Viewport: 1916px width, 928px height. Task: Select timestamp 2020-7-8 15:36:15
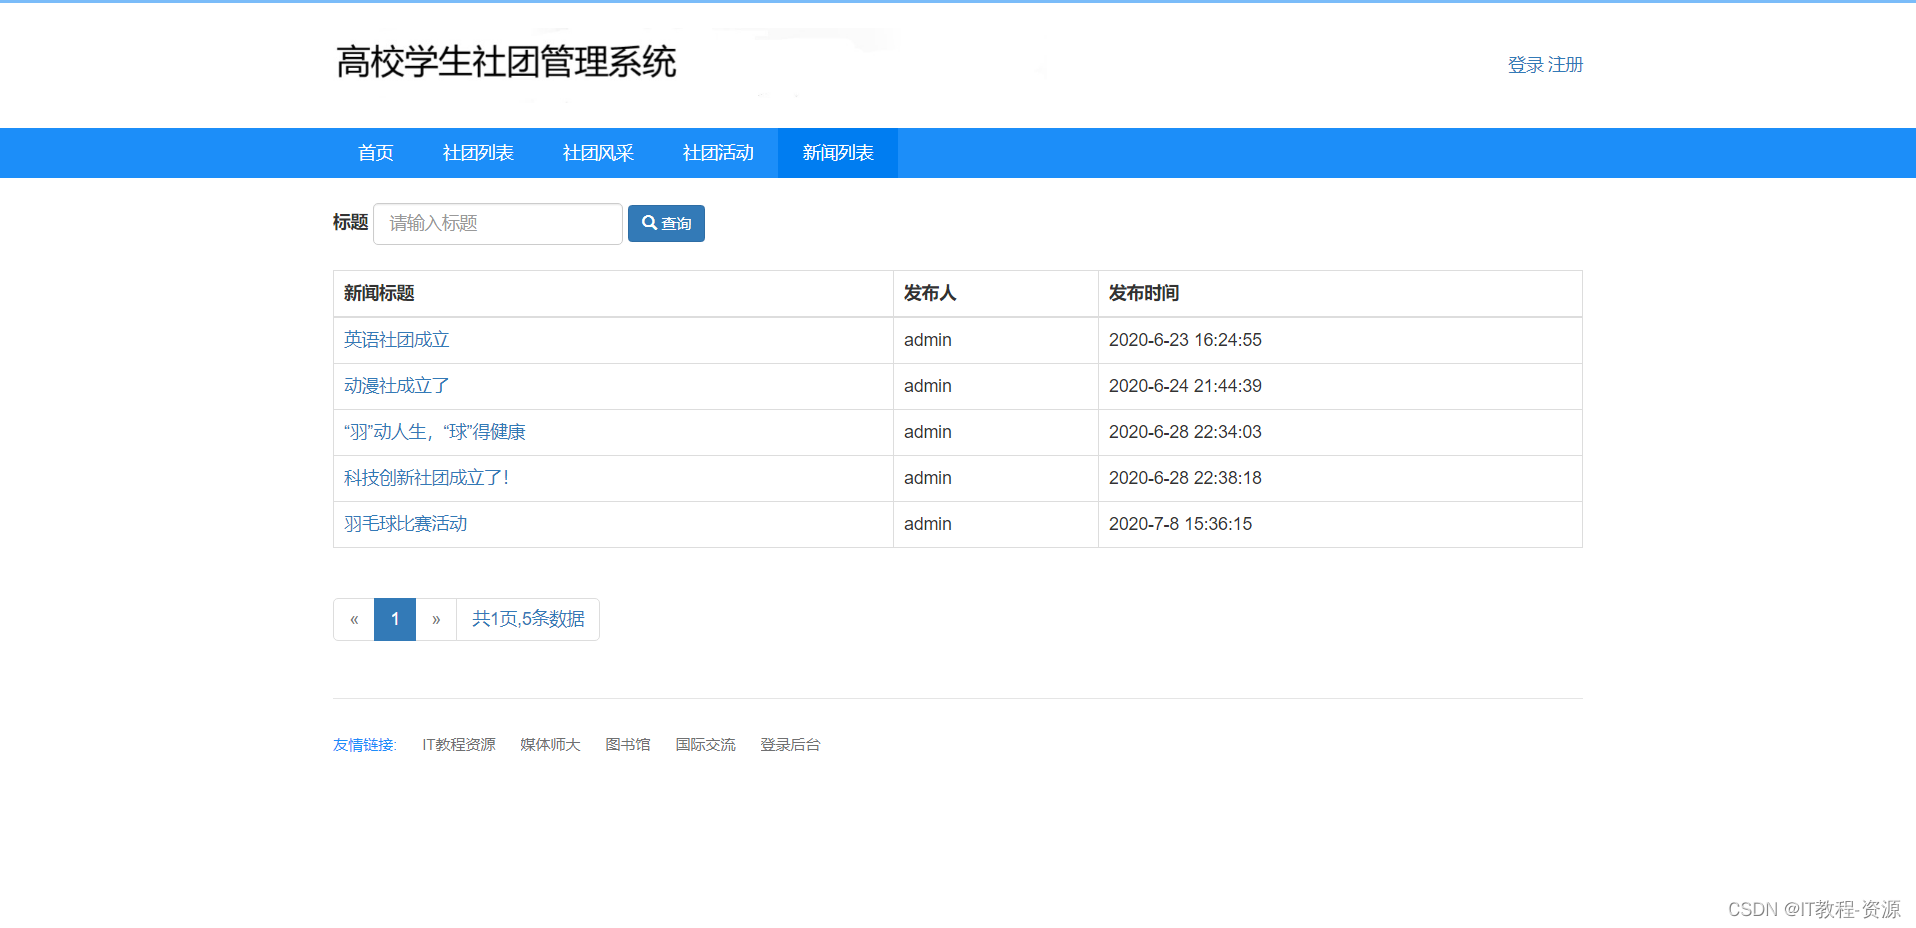pos(1180,524)
